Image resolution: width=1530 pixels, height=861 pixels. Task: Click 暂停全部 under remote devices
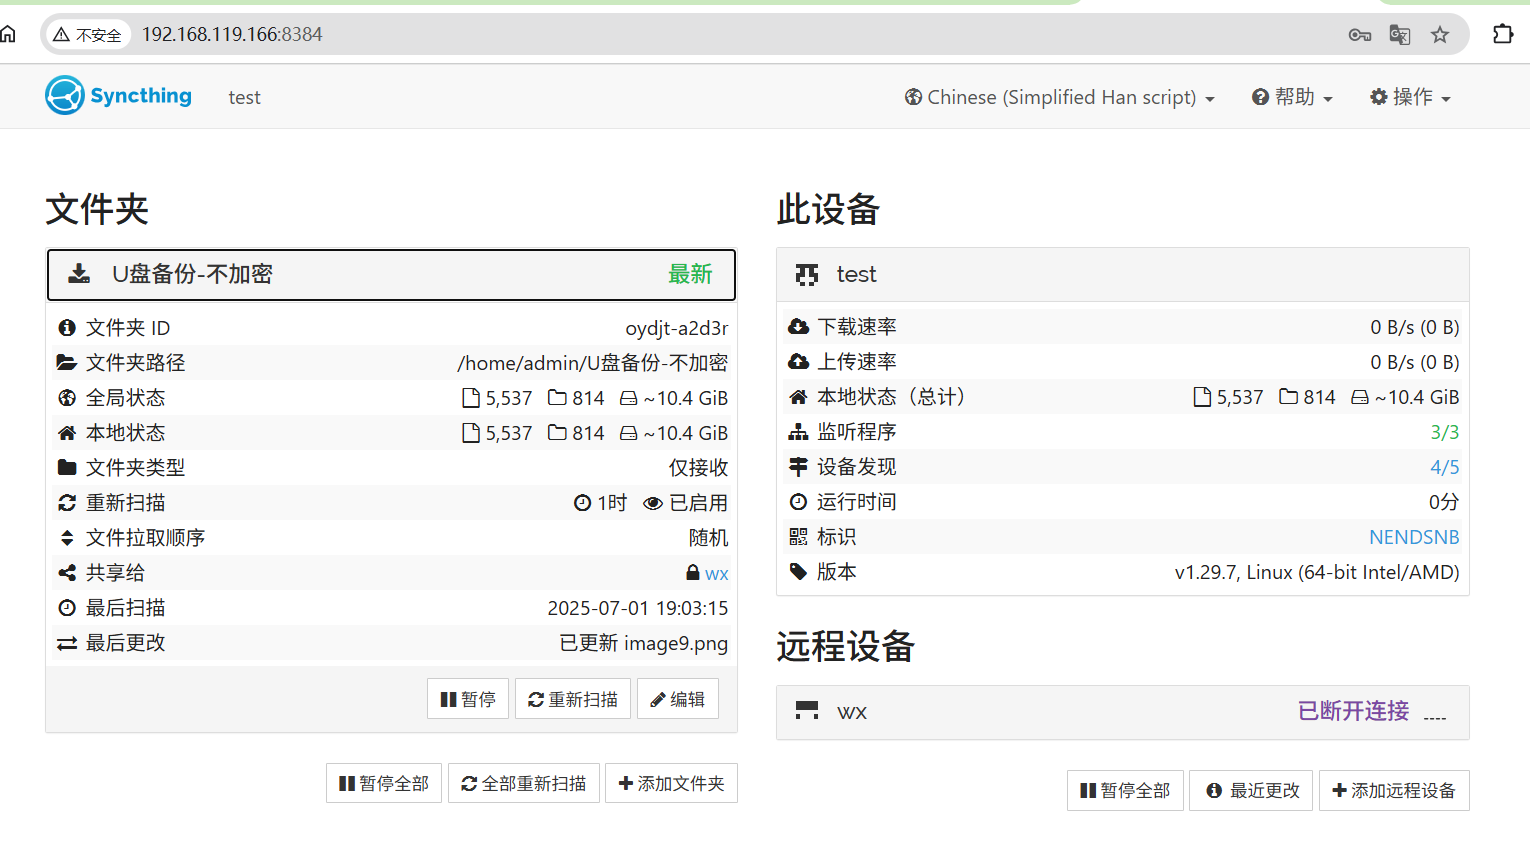pos(1125,790)
